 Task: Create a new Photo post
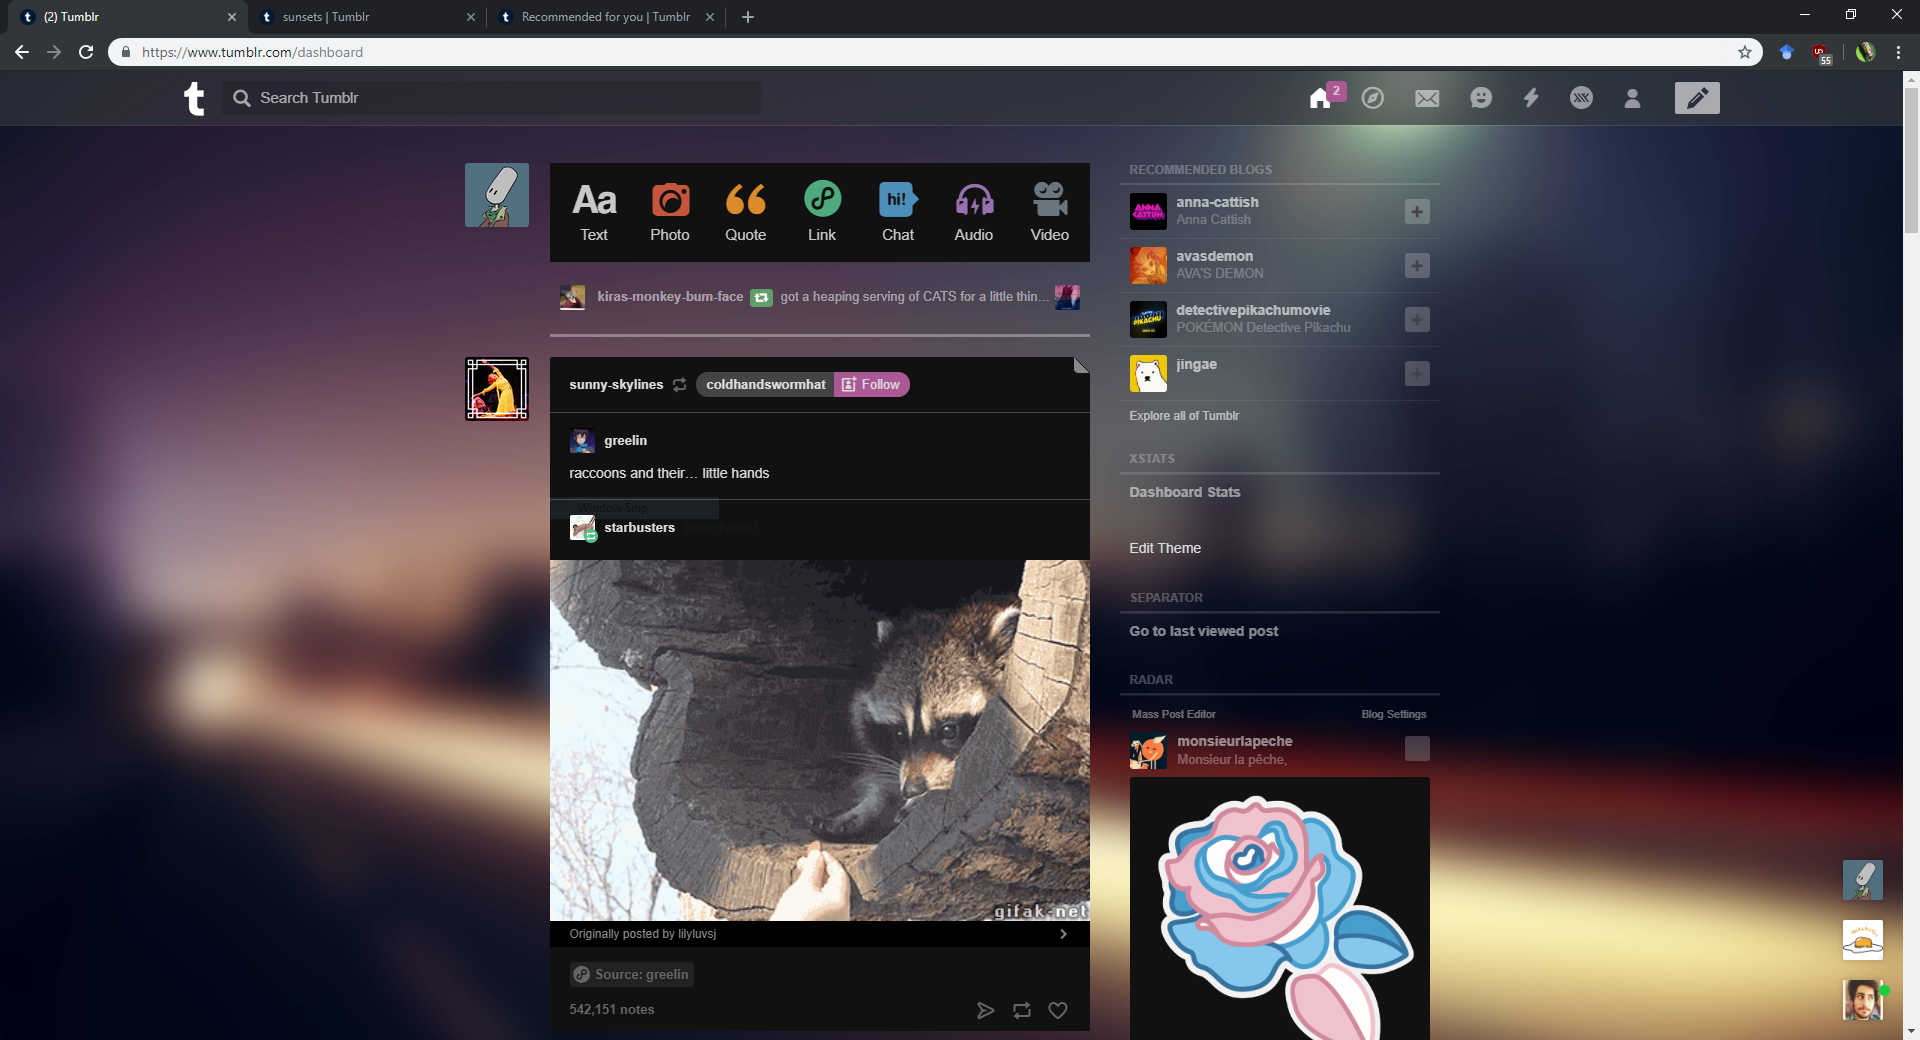tap(670, 212)
